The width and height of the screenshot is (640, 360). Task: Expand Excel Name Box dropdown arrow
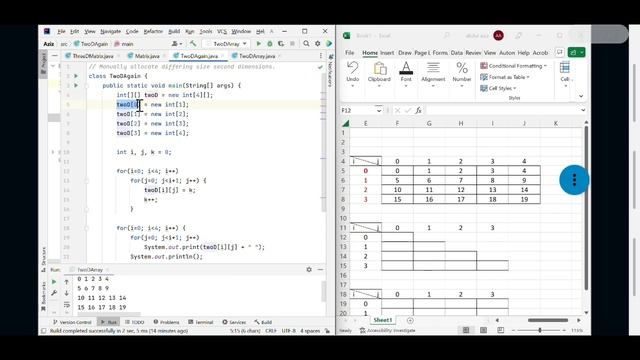click(x=379, y=111)
